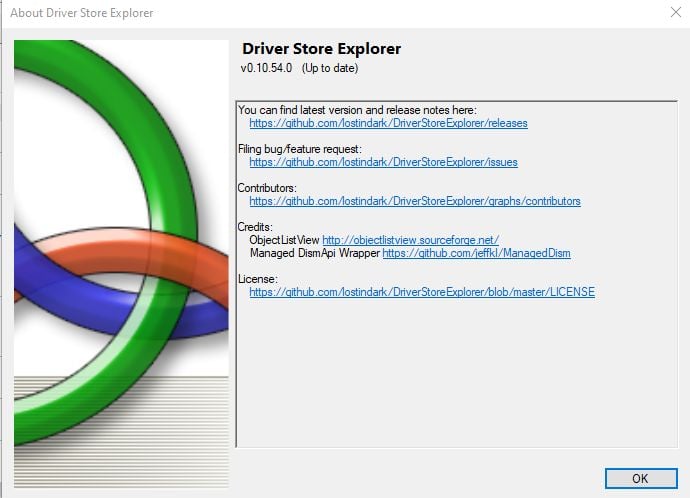Click the 'Managed DismApi Wrapper' text
Image resolution: width=690 pixels, height=498 pixels.
[x=315, y=253]
